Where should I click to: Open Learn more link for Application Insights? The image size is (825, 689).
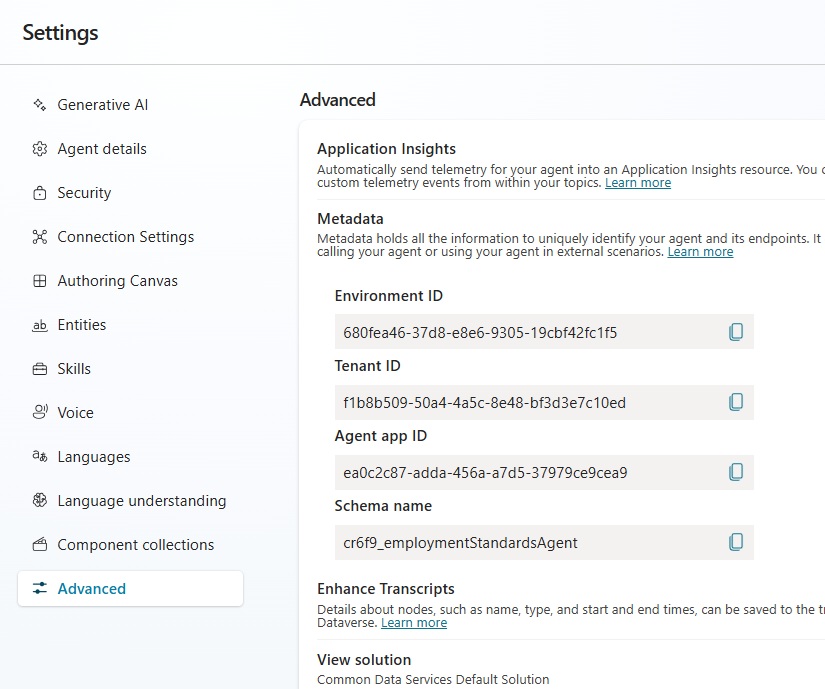(638, 183)
